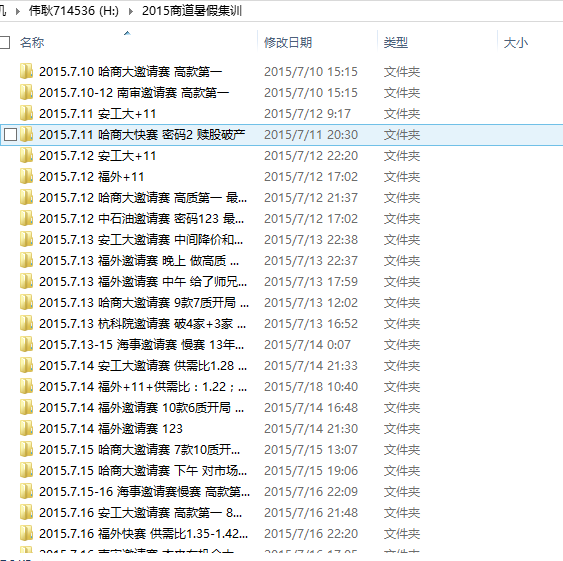Click 文件夹 type in 2015/7/16 21:48 row

pyautogui.click(x=402, y=512)
